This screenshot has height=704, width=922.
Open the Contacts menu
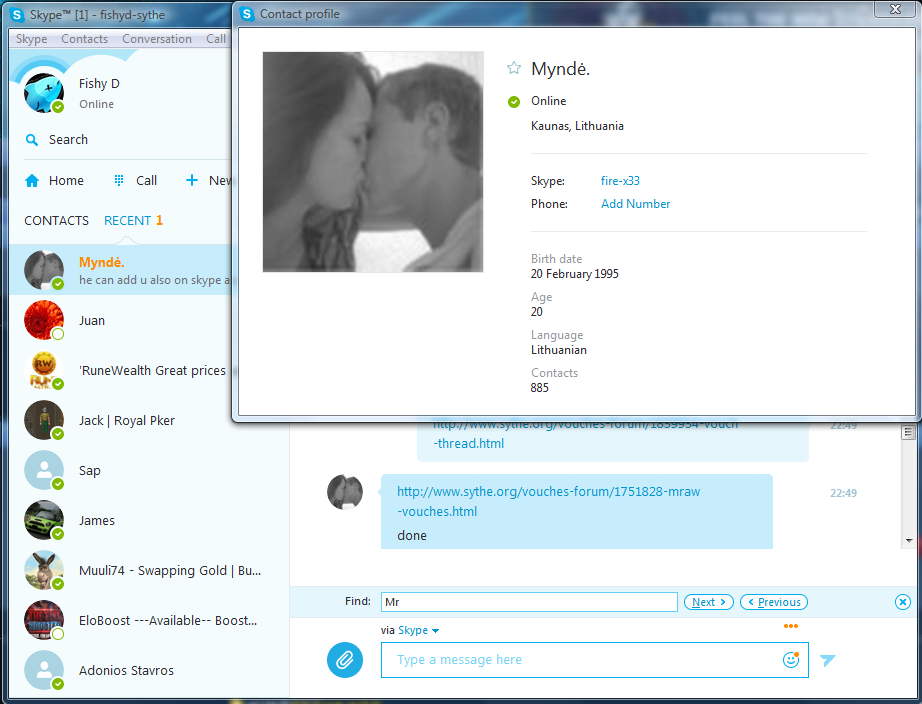(85, 39)
